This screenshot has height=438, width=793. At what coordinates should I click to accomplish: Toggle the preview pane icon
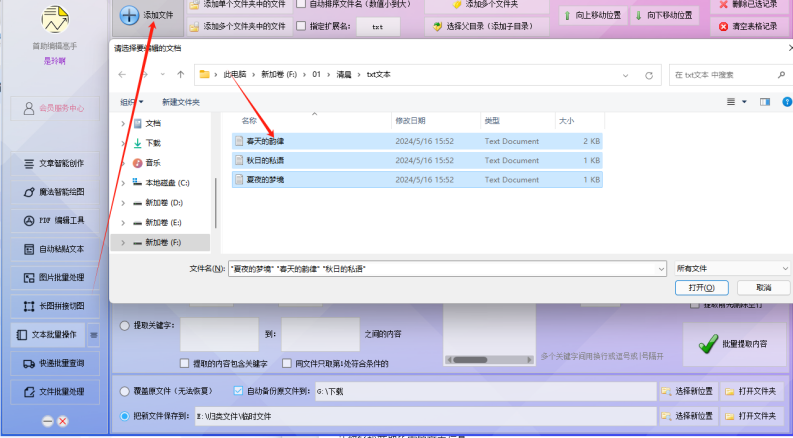click(x=765, y=102)
